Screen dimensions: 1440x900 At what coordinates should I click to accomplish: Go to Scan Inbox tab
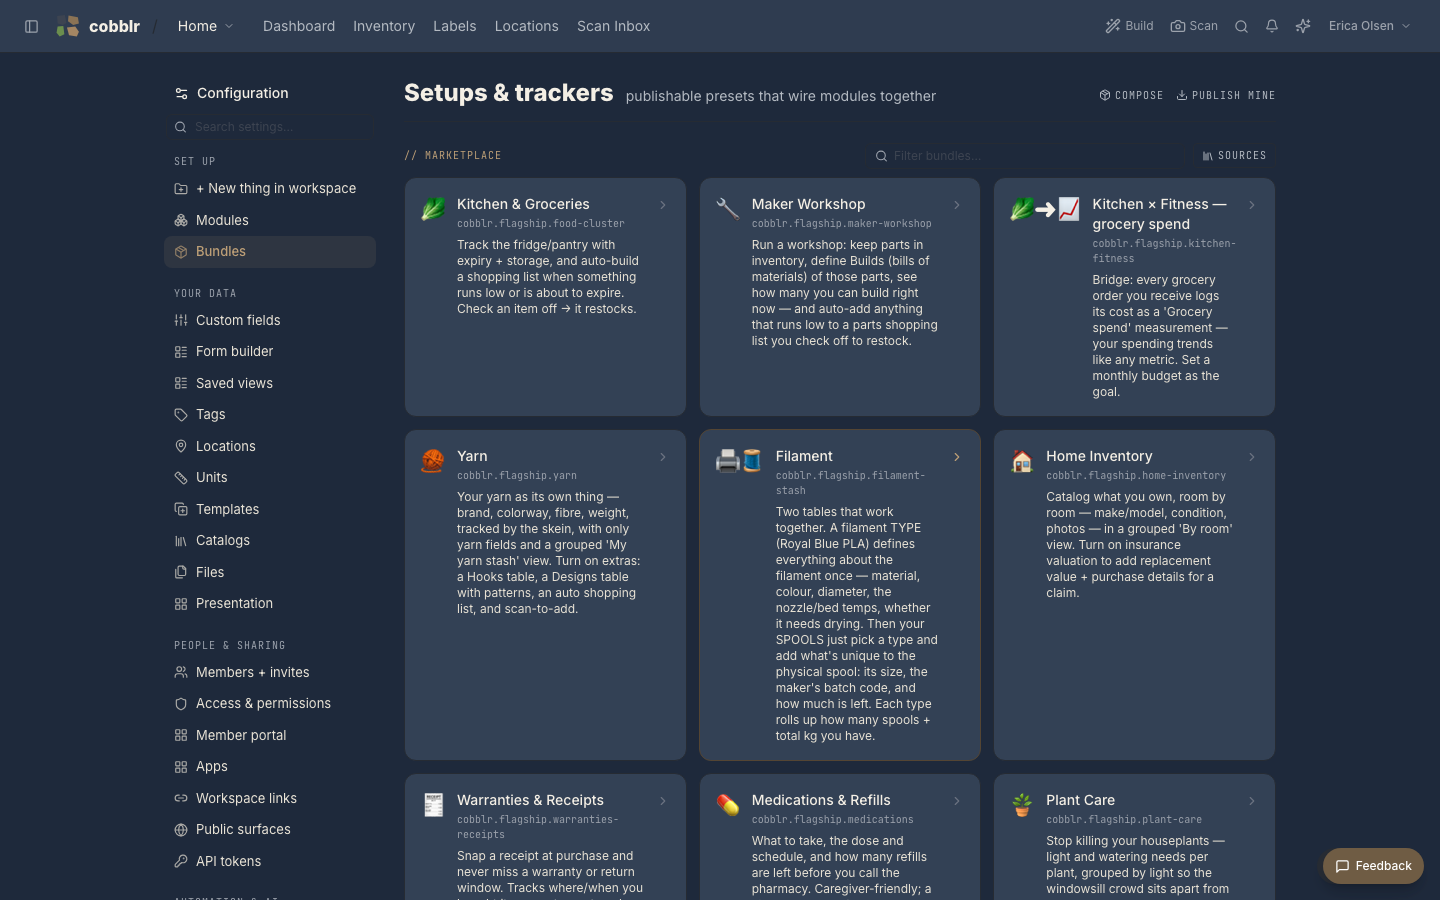pyautogui.click(x=614, y=26)
